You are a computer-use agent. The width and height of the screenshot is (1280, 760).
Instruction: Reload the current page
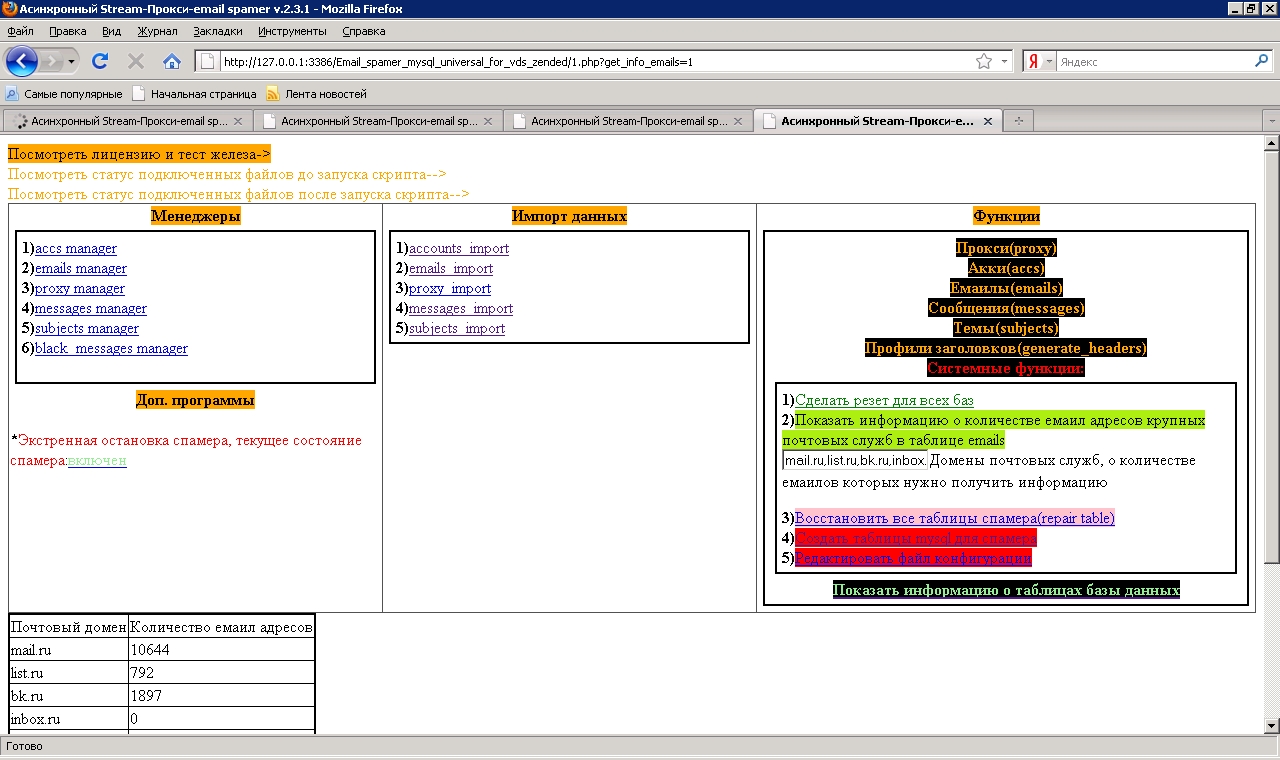point(100,61)
